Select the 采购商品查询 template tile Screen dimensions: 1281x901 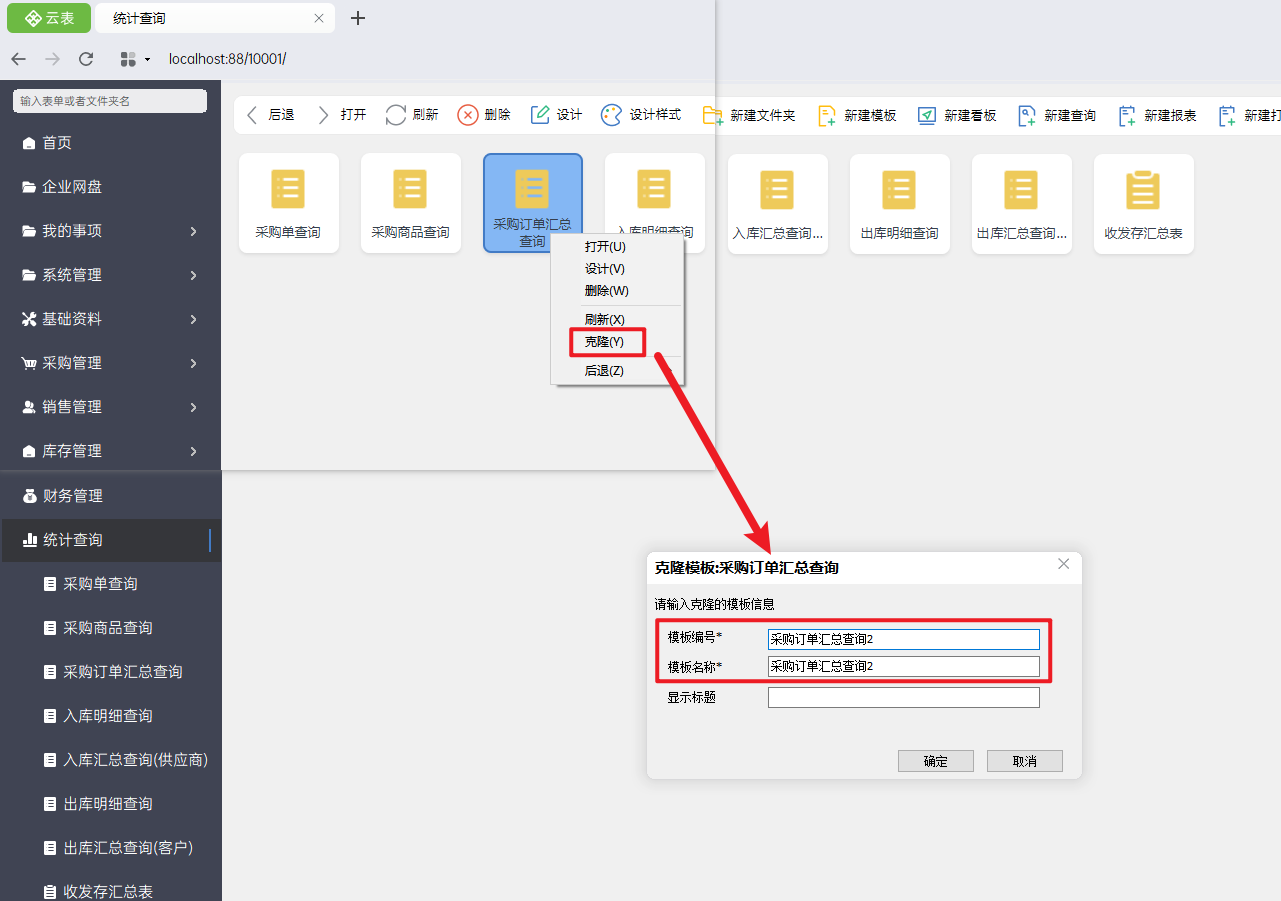(x=410, y=203)
